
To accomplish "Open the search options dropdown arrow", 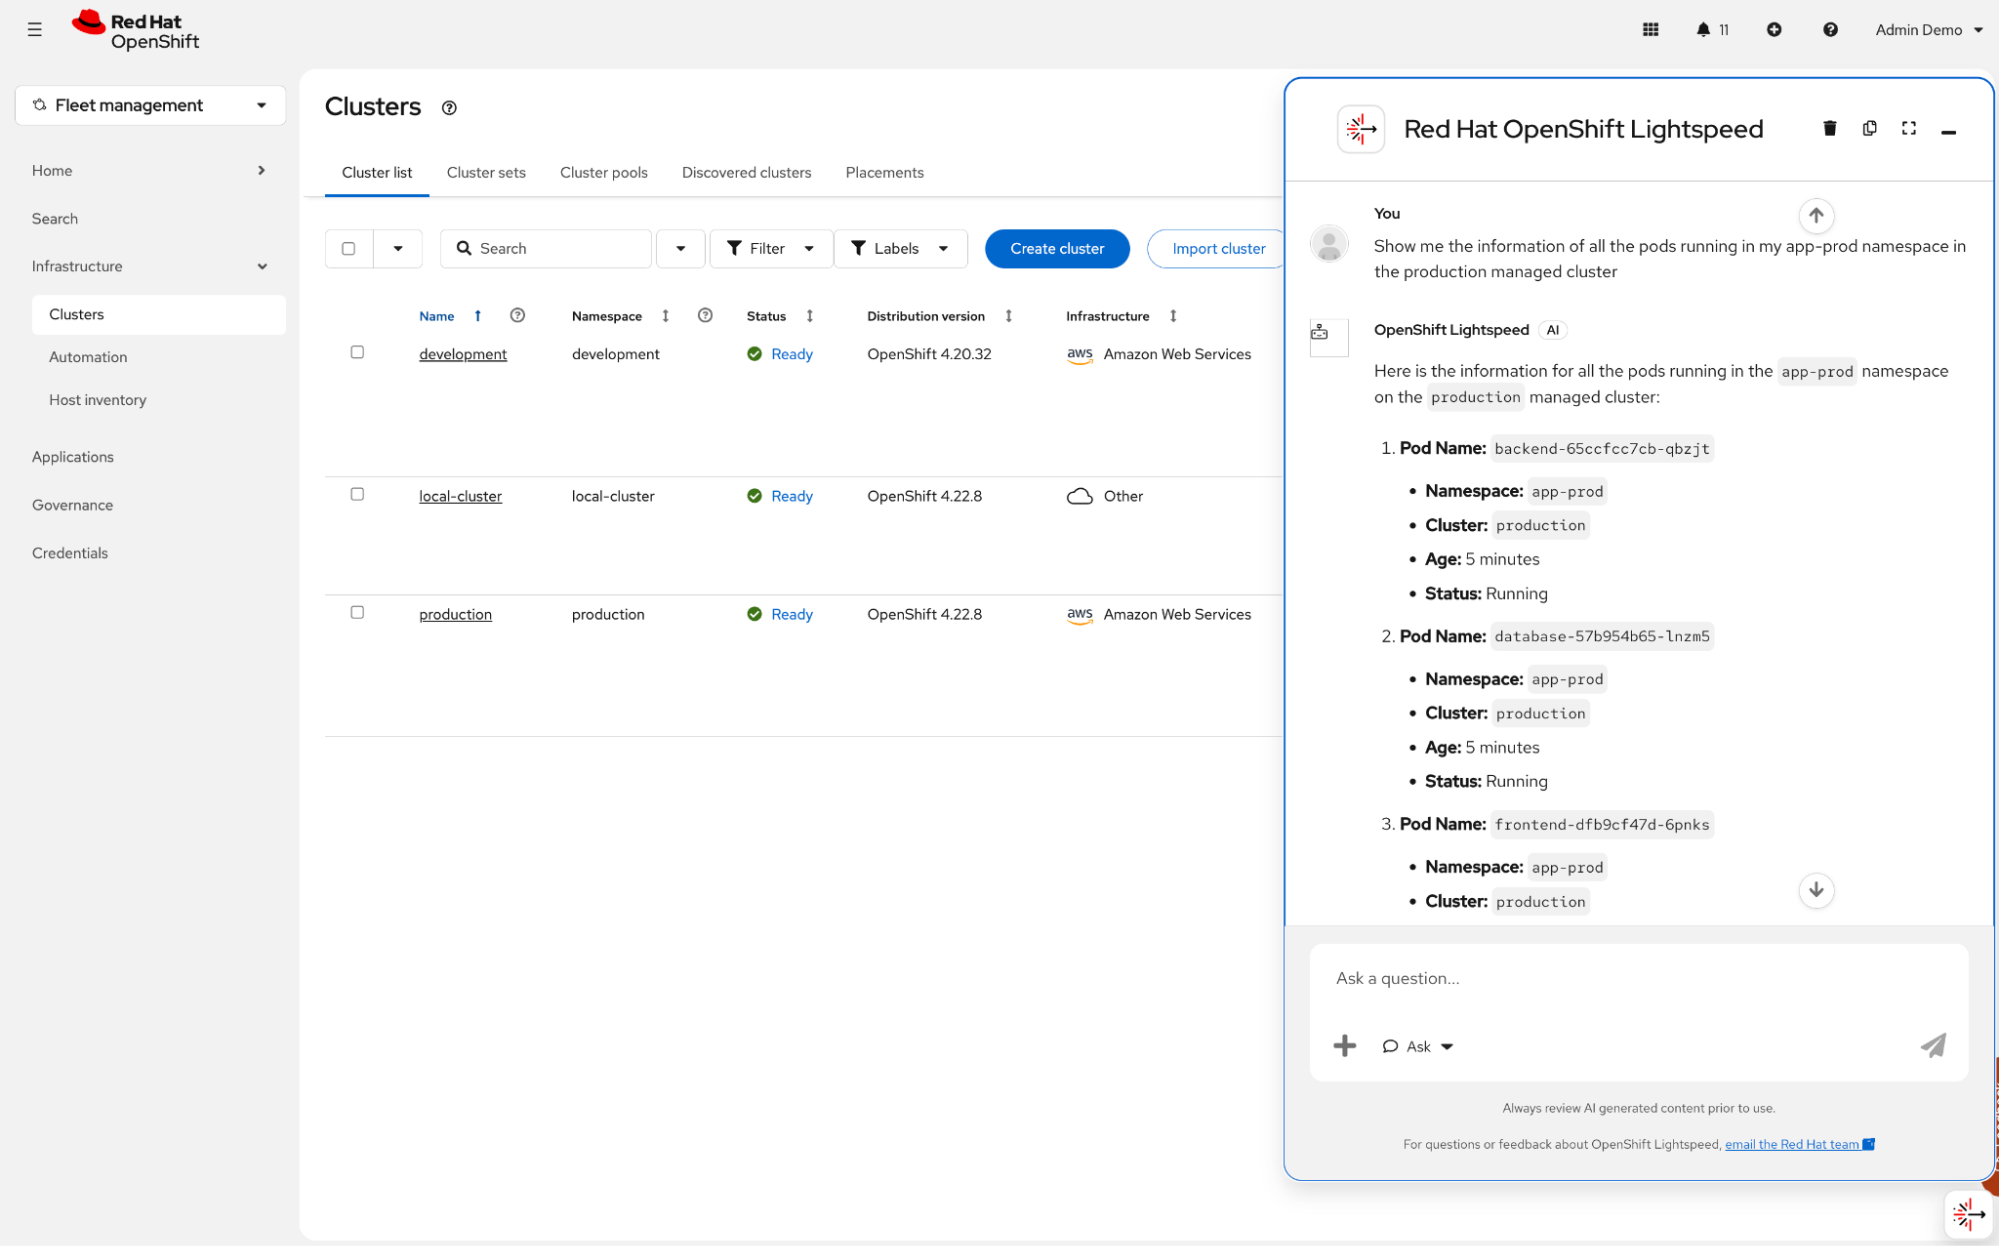I will 680,249.
